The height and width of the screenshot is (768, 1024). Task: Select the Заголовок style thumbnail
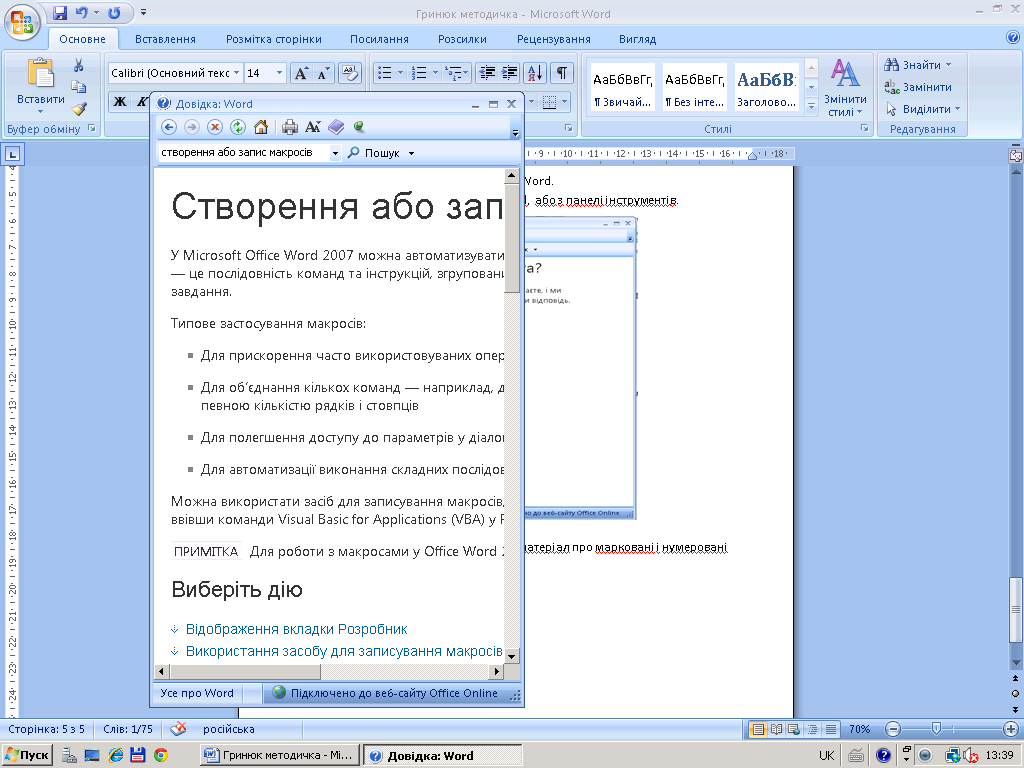pos(767,88)
